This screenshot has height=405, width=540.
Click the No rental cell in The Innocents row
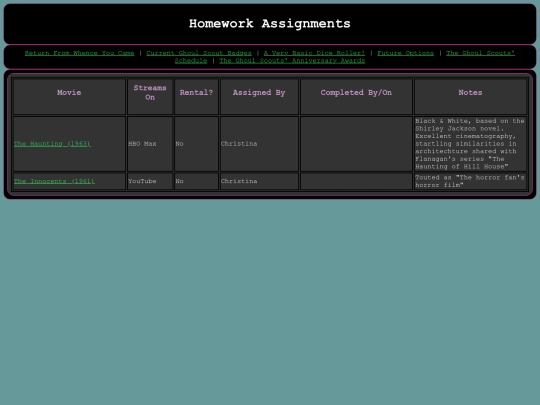click(x=196, y=181)
